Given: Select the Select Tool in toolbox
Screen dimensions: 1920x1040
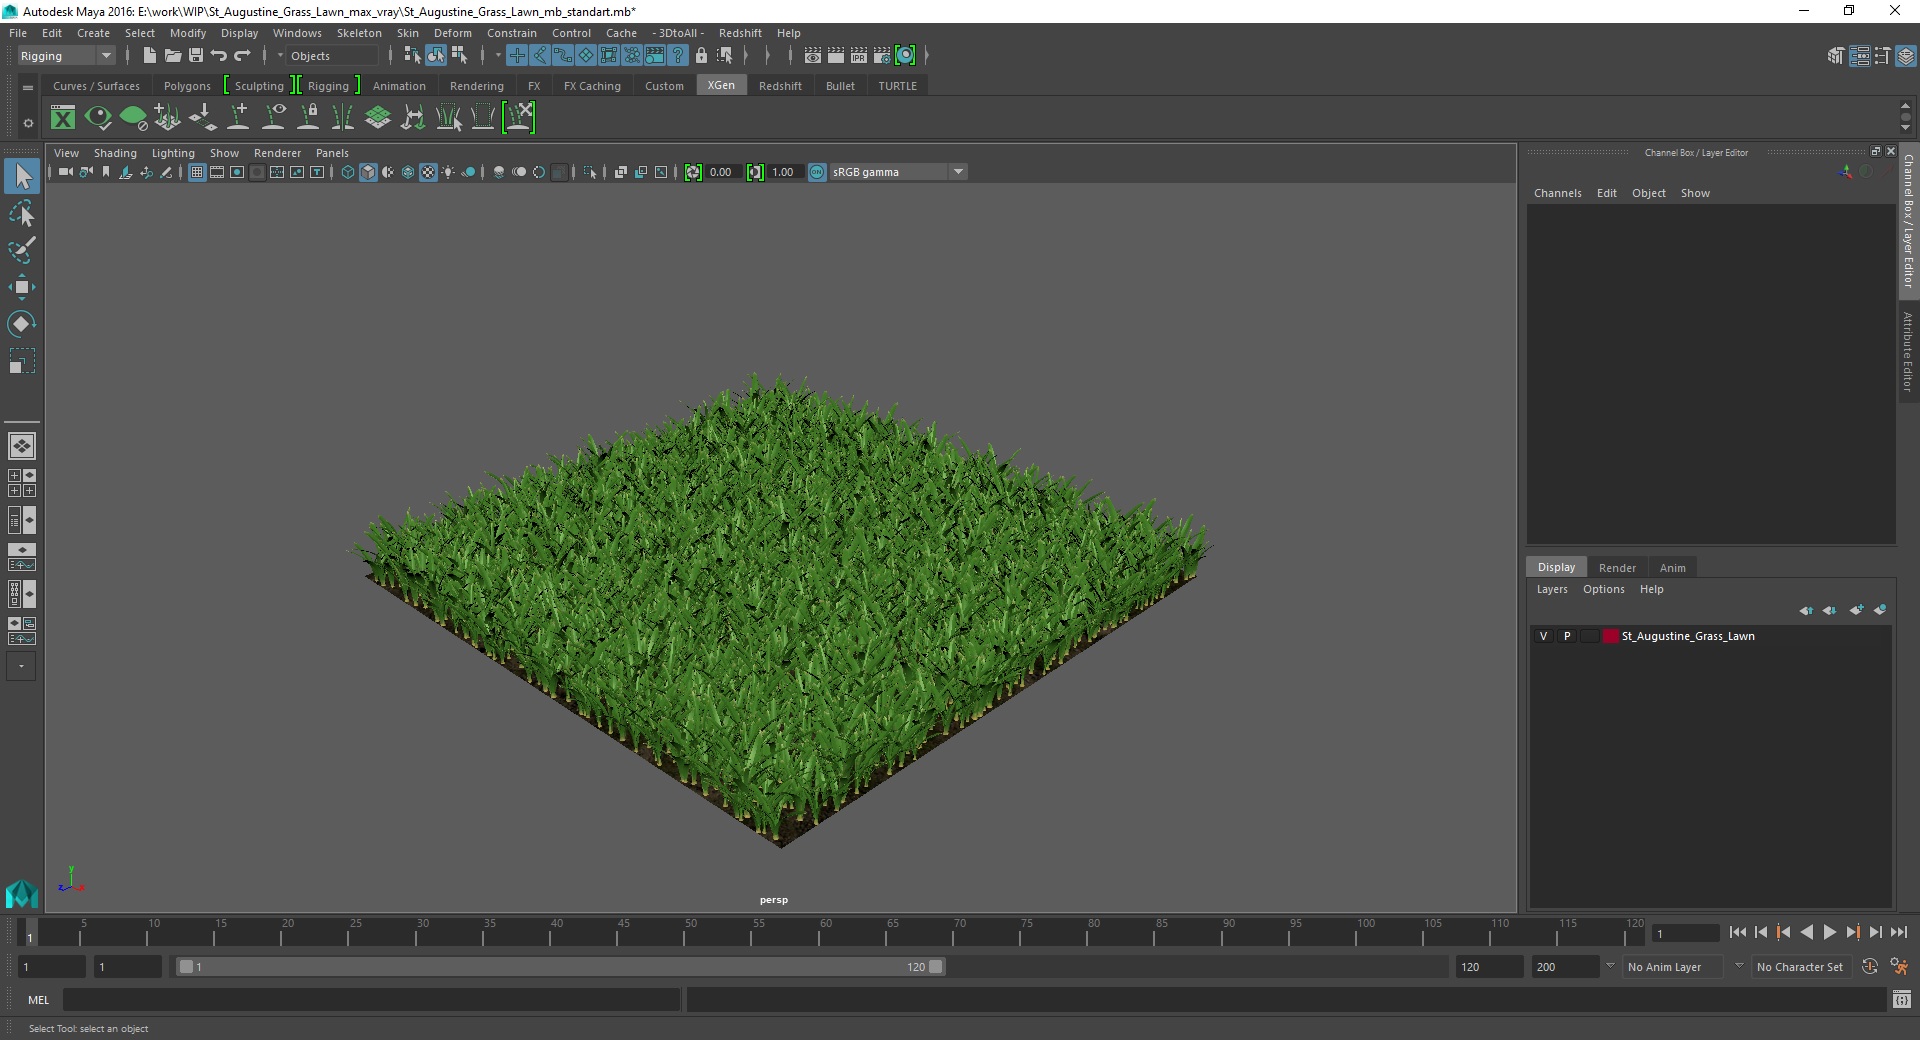Looking at the screenshot, I should pyautogui.click(x=22, y=177).
